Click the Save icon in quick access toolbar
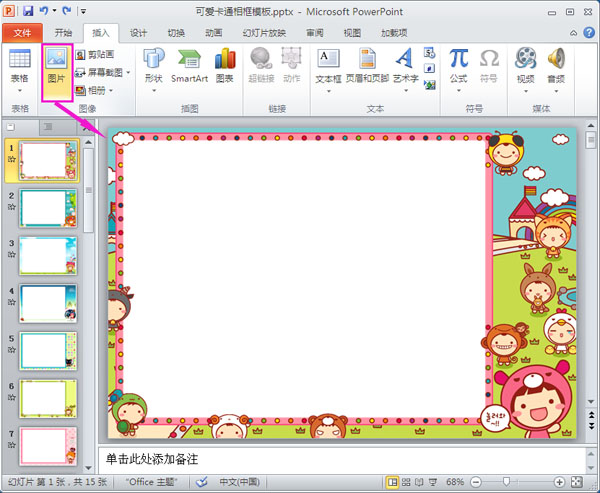The image size is (600, 493). (28, 11)
